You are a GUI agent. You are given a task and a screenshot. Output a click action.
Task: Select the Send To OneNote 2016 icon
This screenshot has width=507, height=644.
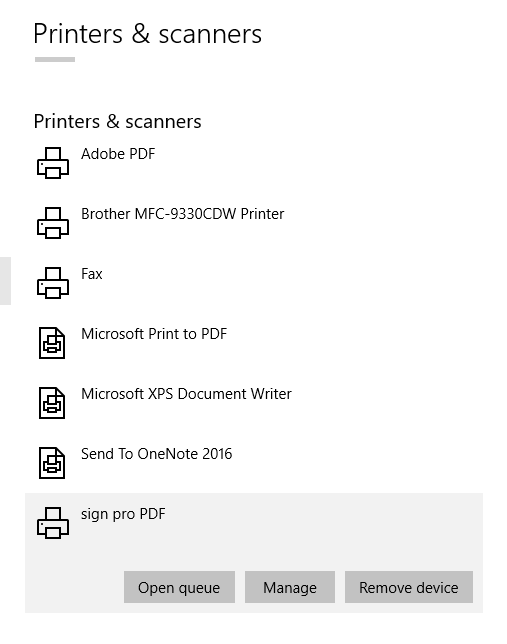(x=52, y=463)
